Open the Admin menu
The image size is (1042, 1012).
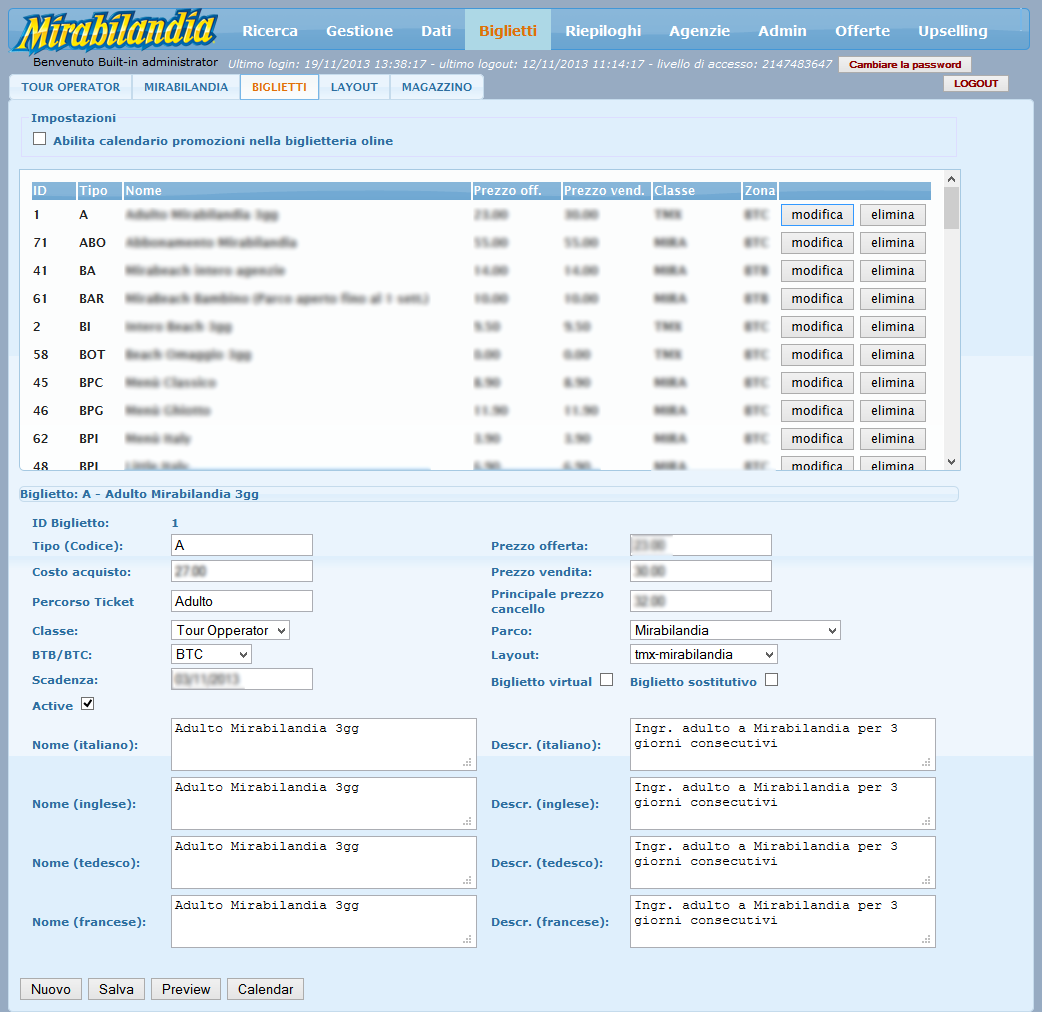(x=782, y=31)
